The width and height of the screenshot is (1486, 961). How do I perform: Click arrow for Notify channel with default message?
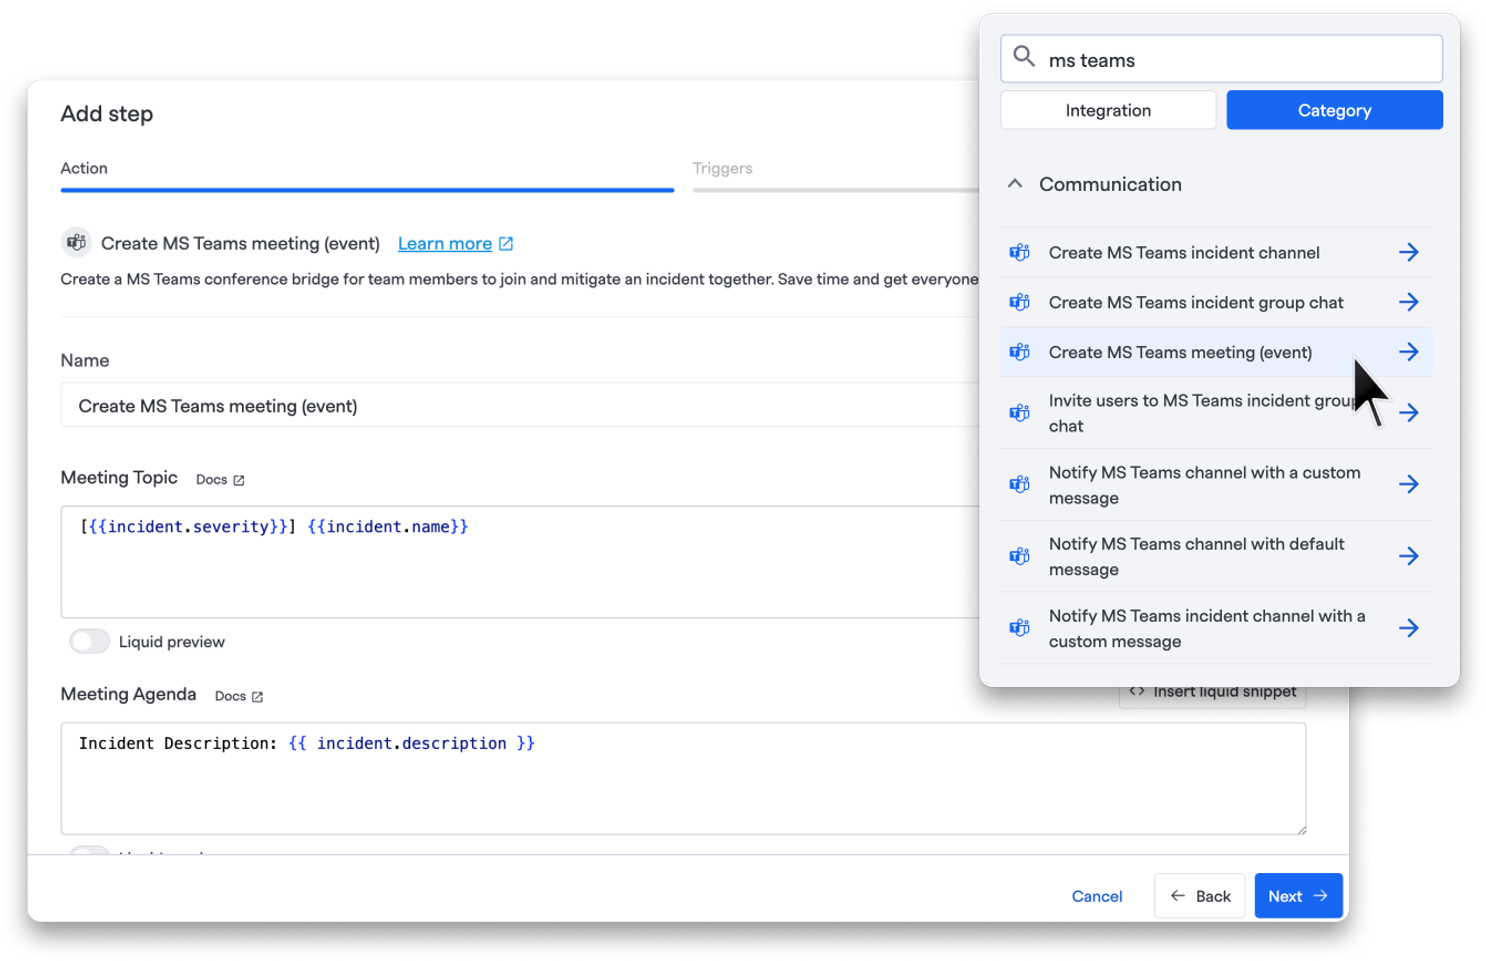coord(1409,556)
